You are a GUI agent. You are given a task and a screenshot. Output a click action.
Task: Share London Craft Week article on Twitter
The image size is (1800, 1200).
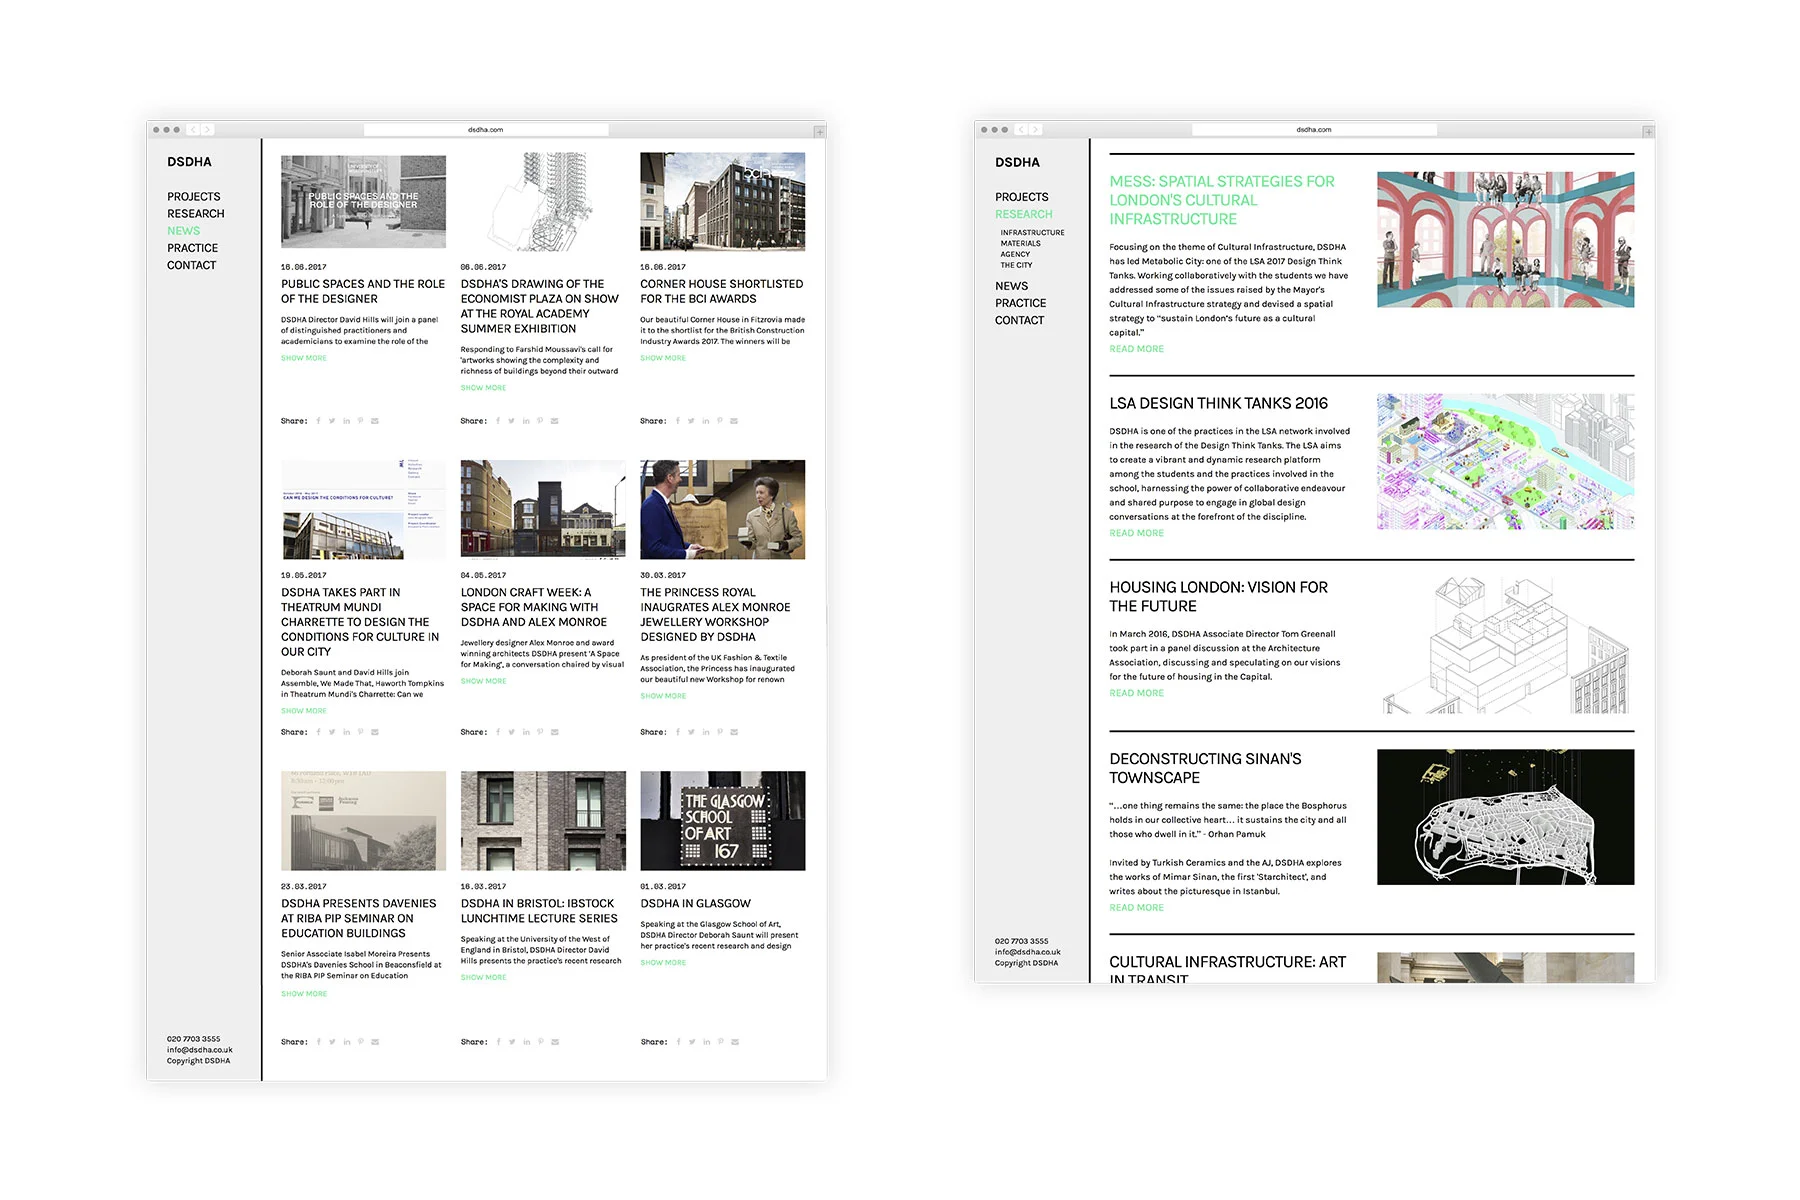[x=512, y=732]
